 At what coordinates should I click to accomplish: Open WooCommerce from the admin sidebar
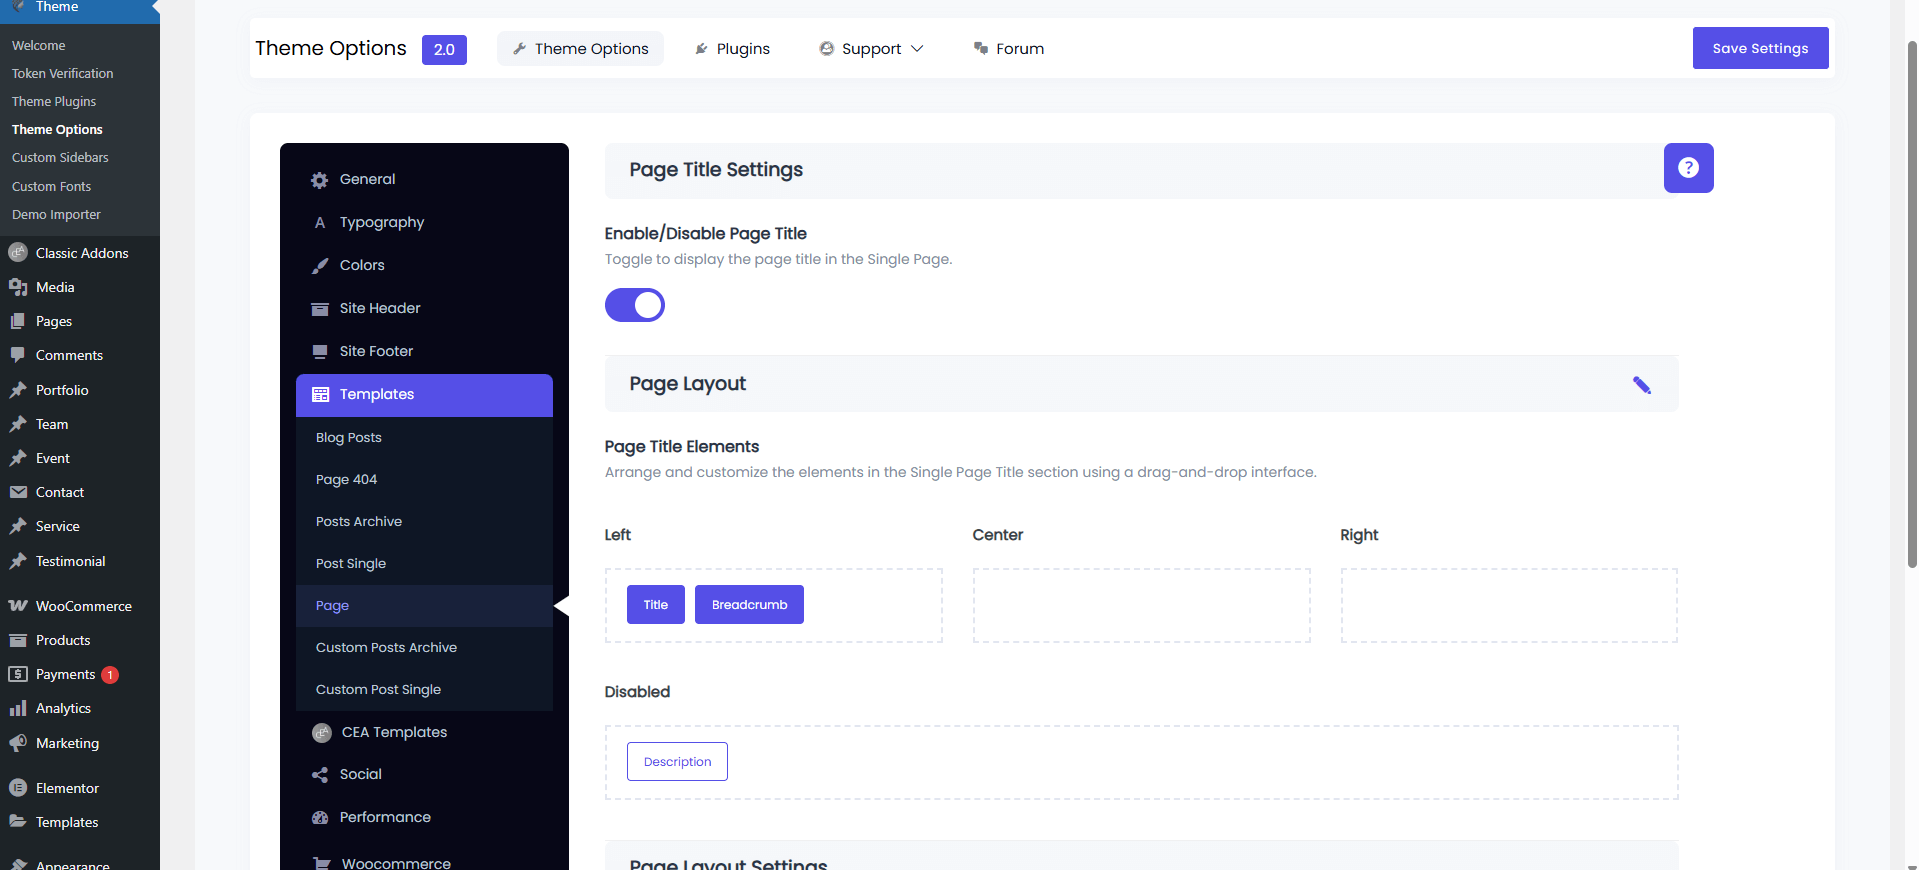click(83, 606)
